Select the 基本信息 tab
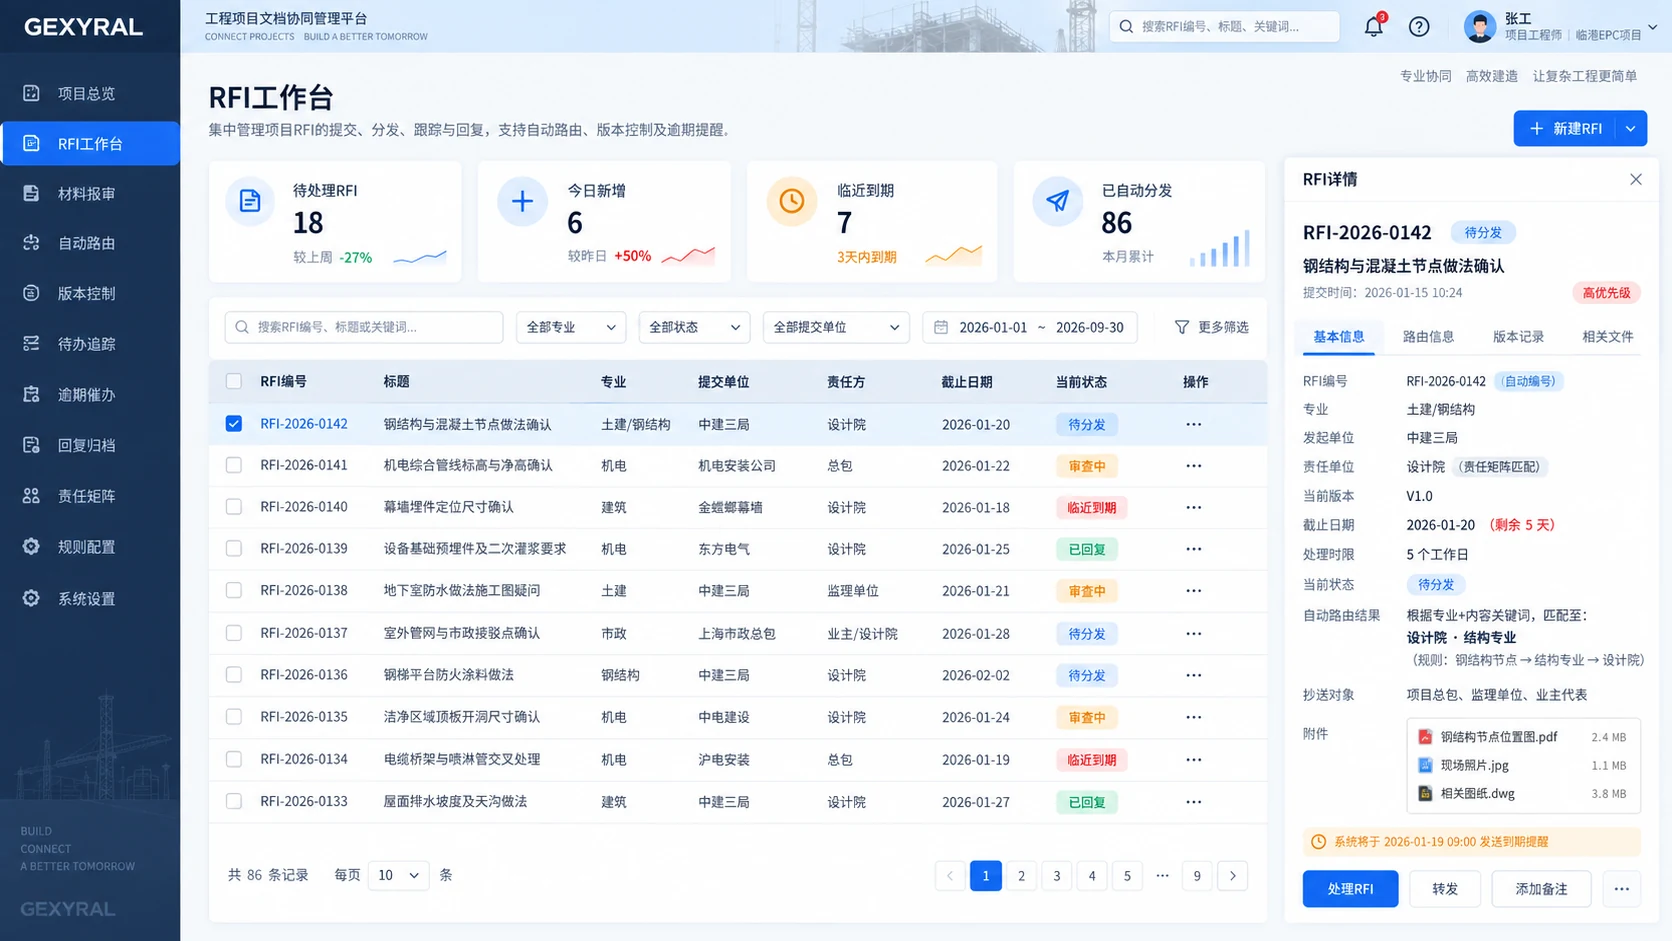Screen dimensions: 1672x941 1338,337
